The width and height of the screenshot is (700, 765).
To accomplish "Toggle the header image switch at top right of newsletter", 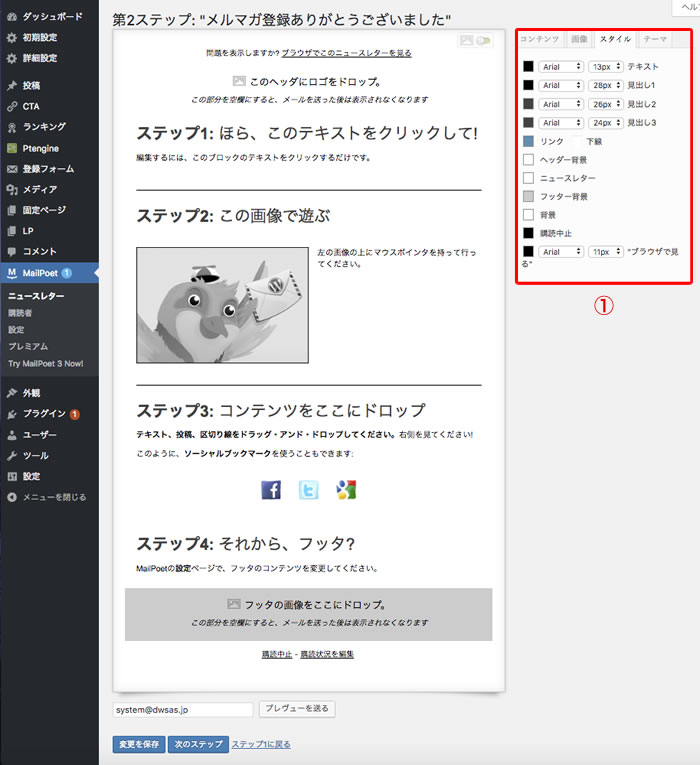I will pos(484,41).
